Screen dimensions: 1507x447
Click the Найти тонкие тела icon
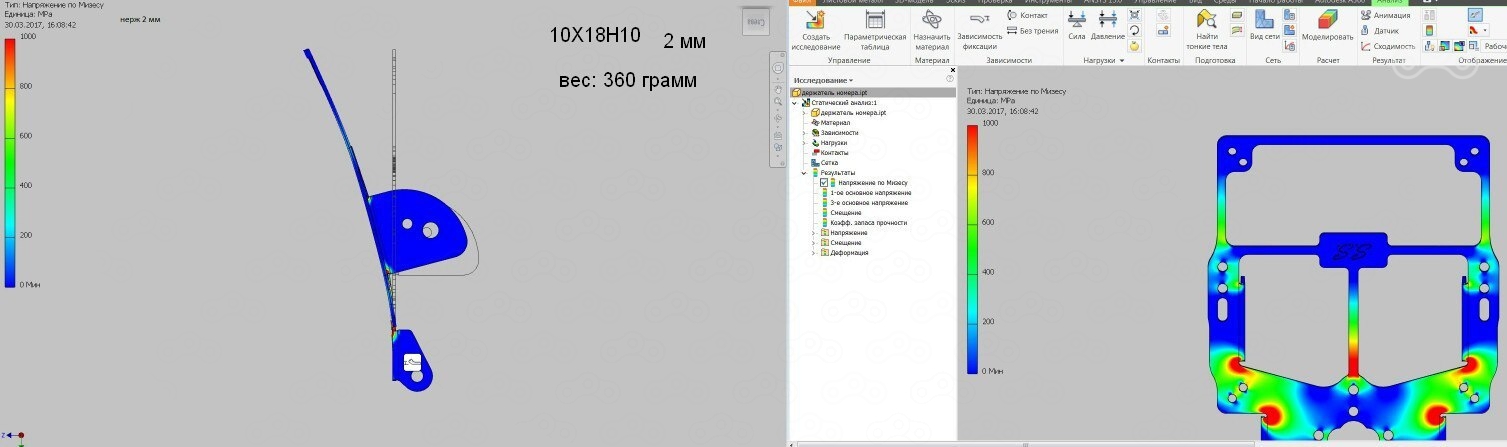(x=1207, y=21)
